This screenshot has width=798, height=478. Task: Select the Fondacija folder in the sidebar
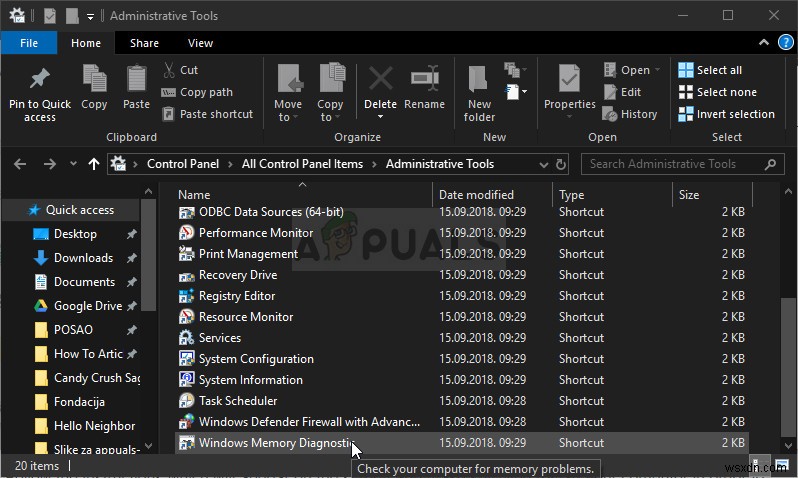[79, 402]
